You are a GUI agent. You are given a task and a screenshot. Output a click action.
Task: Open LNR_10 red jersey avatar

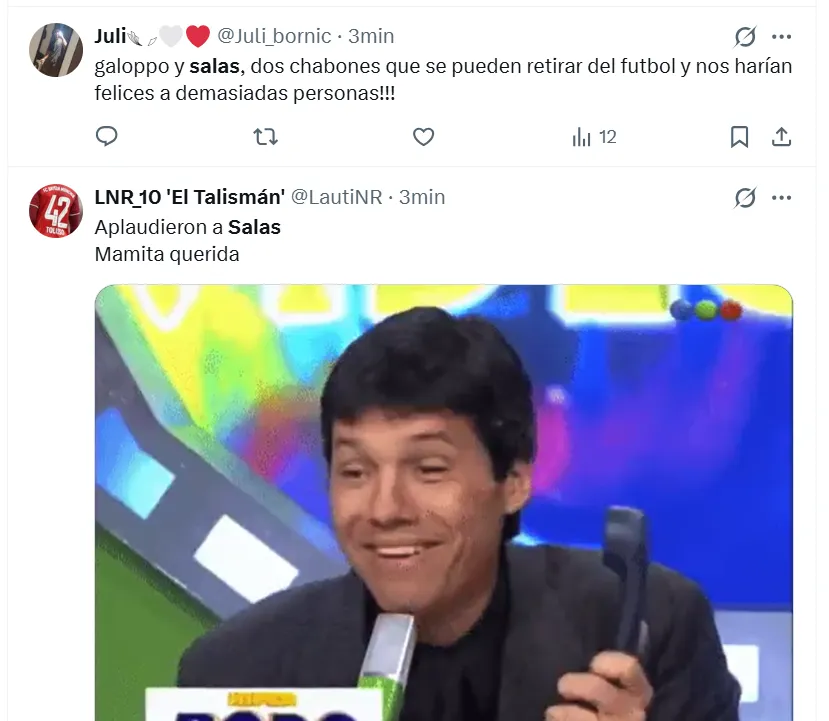pyautogui.click(x=56, y=210)
